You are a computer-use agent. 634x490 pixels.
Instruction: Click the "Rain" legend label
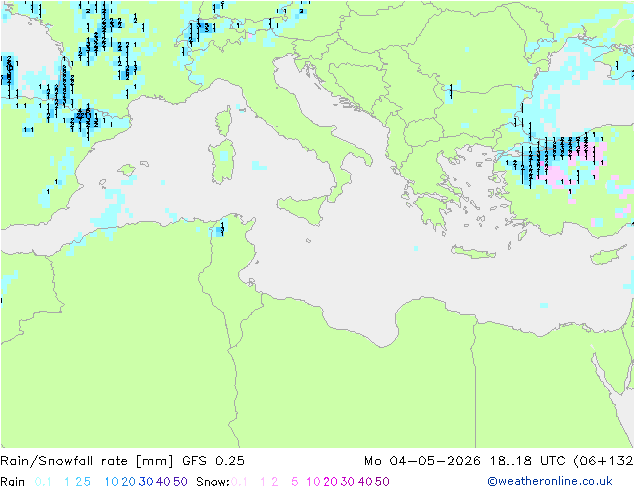[x=13, y=482]
